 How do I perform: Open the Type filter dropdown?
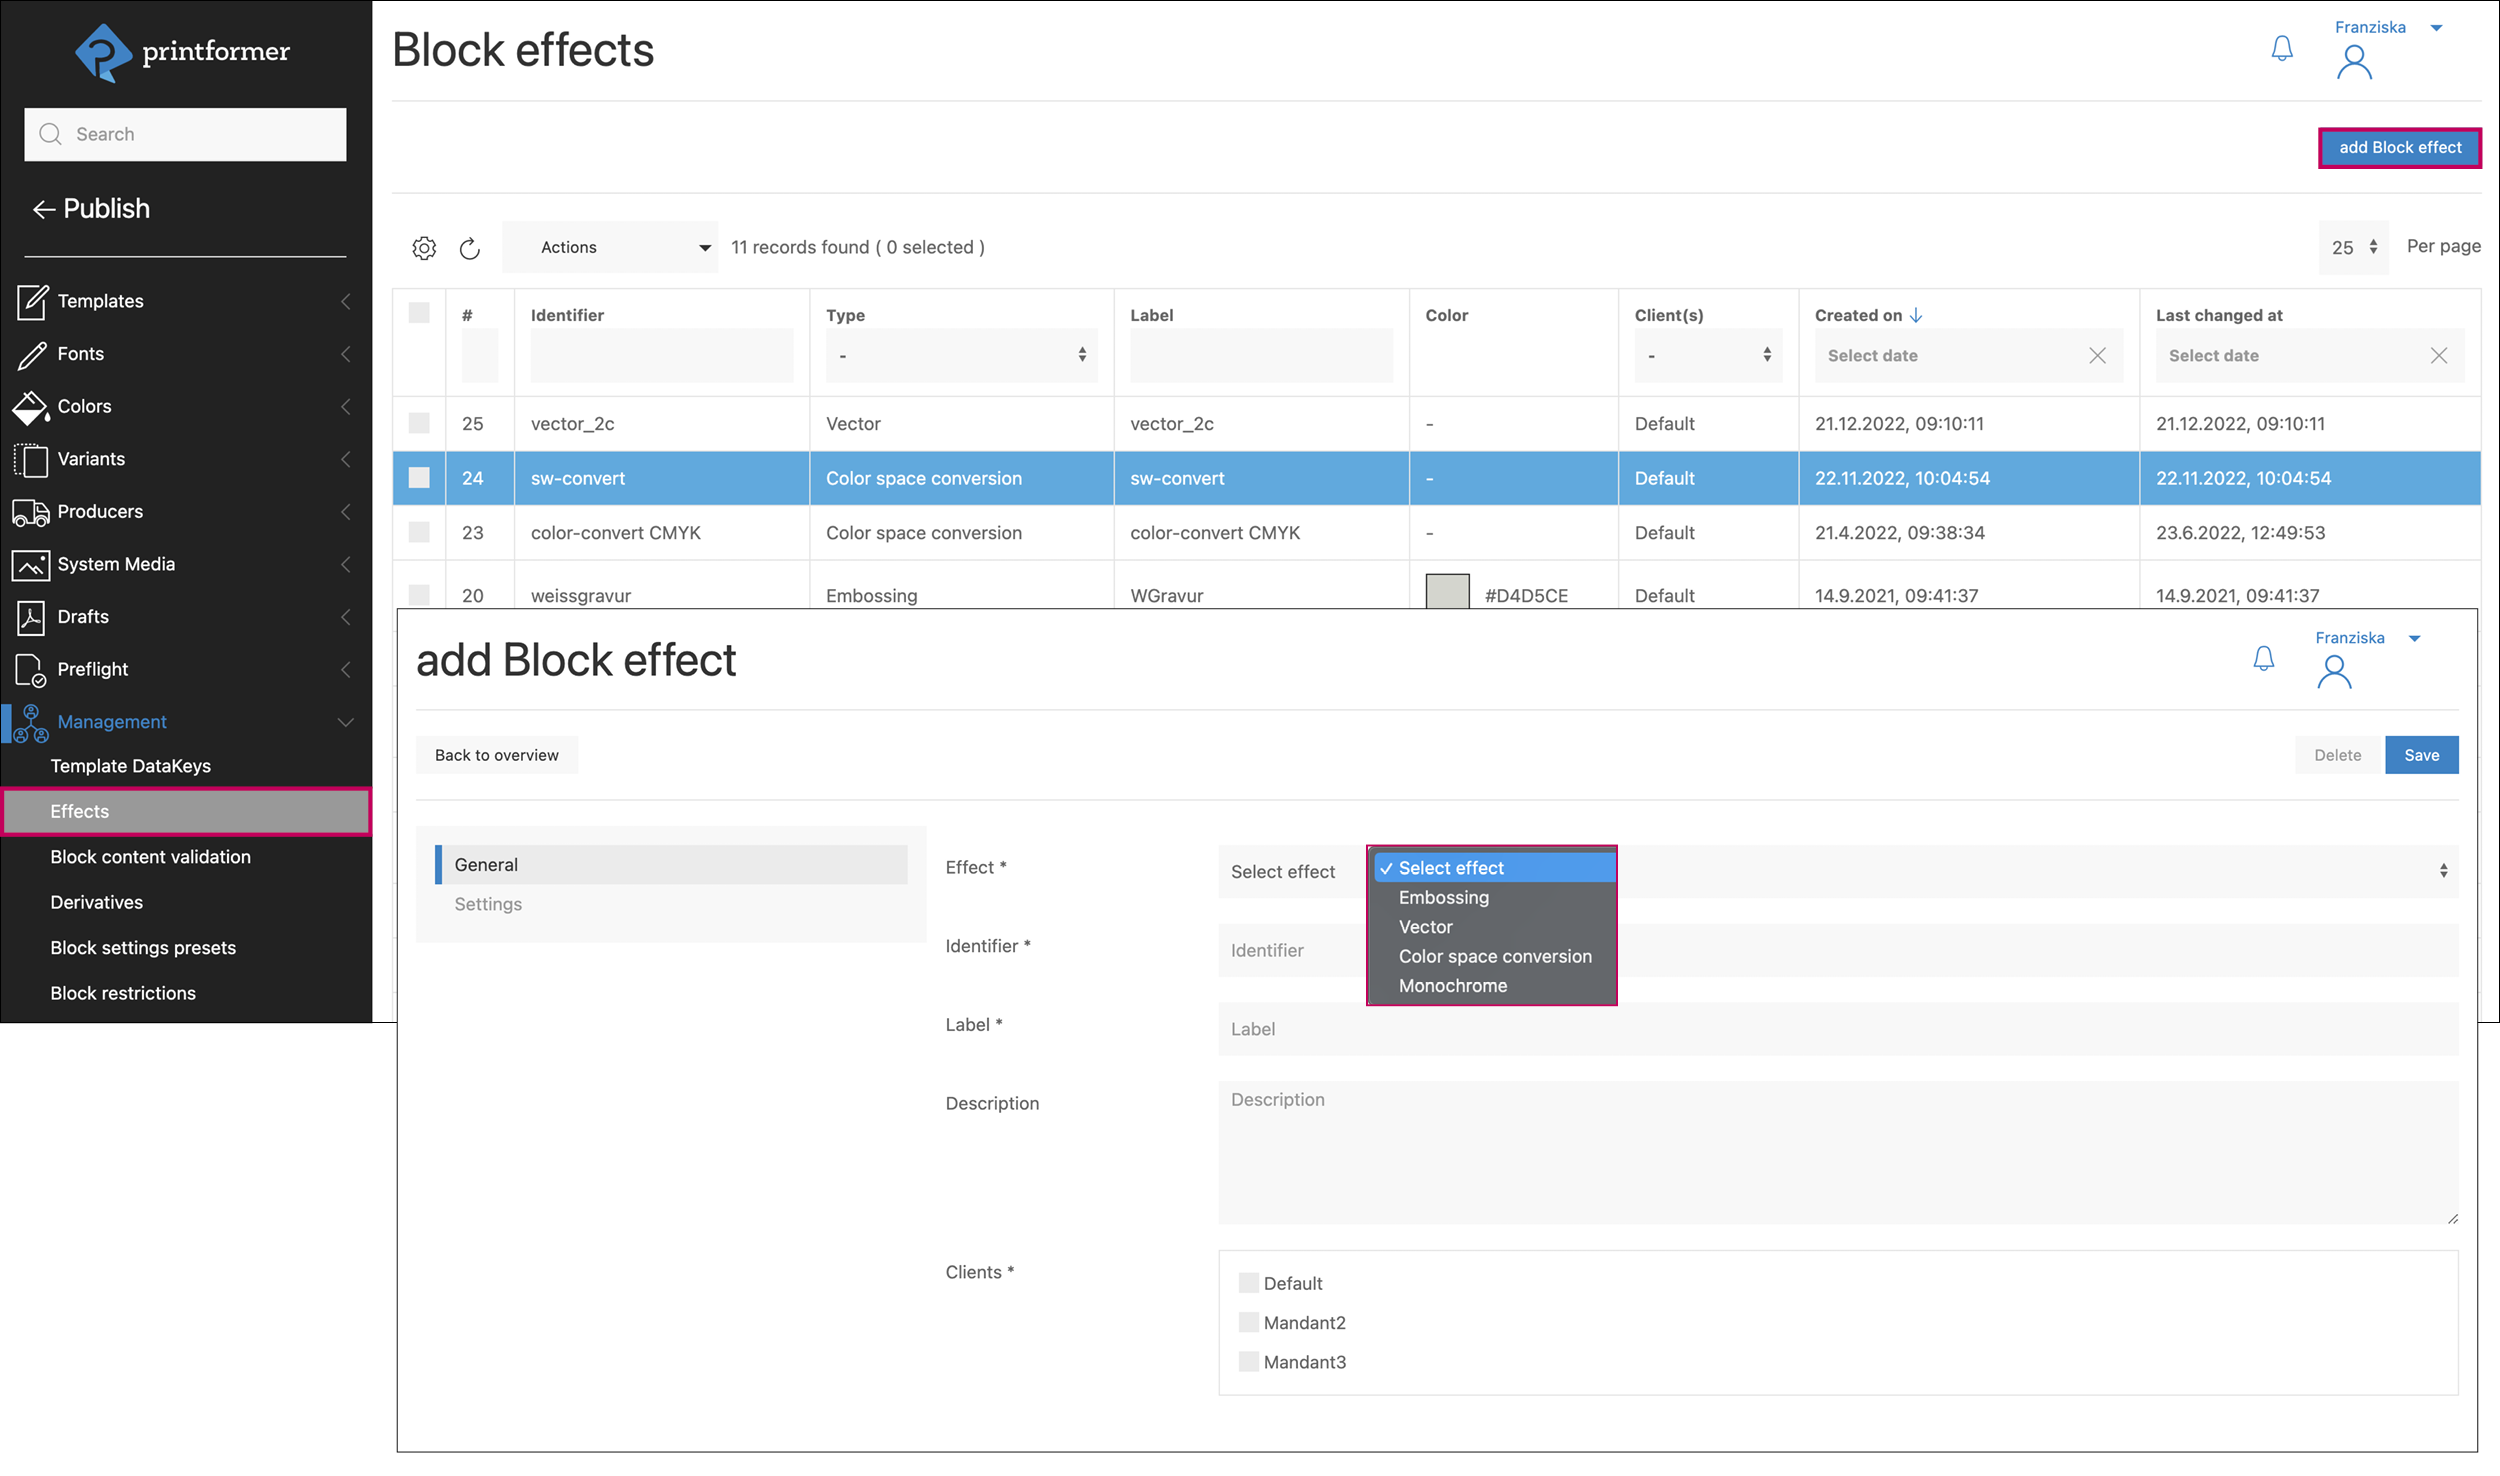961,356
